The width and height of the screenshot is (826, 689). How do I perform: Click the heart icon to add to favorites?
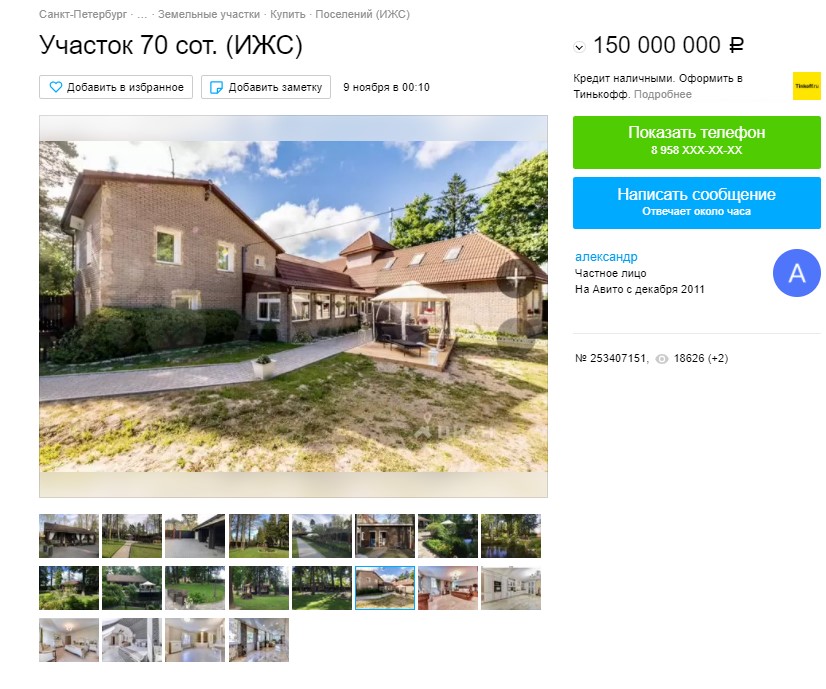point(55,87)
